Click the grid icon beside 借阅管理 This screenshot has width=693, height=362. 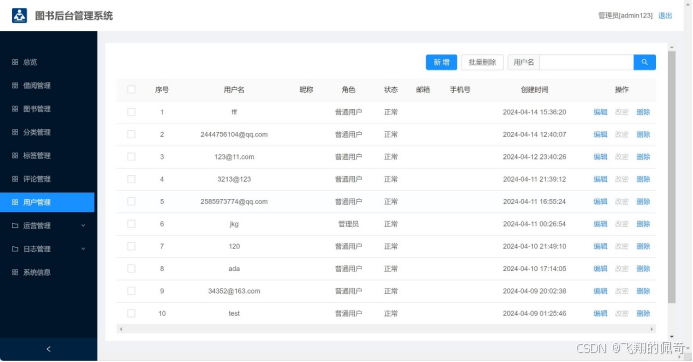point(15,85)
